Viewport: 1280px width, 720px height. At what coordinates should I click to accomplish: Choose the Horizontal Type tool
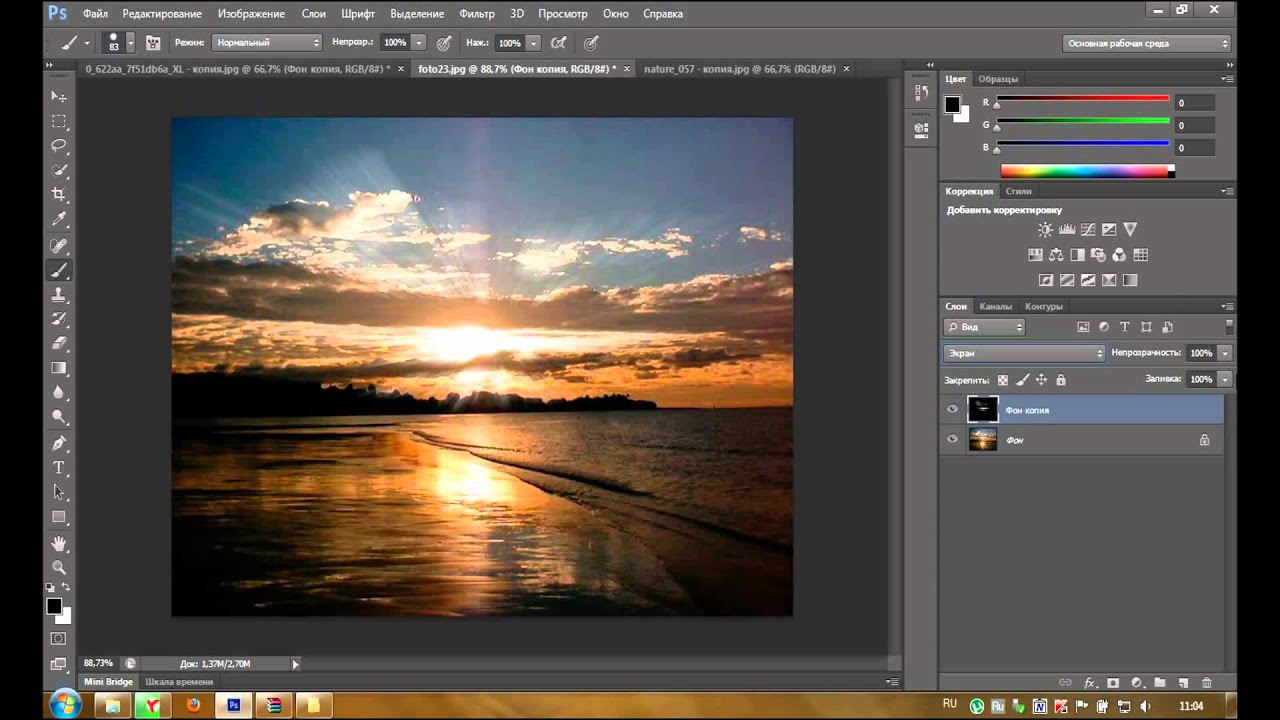click(59, 468)
